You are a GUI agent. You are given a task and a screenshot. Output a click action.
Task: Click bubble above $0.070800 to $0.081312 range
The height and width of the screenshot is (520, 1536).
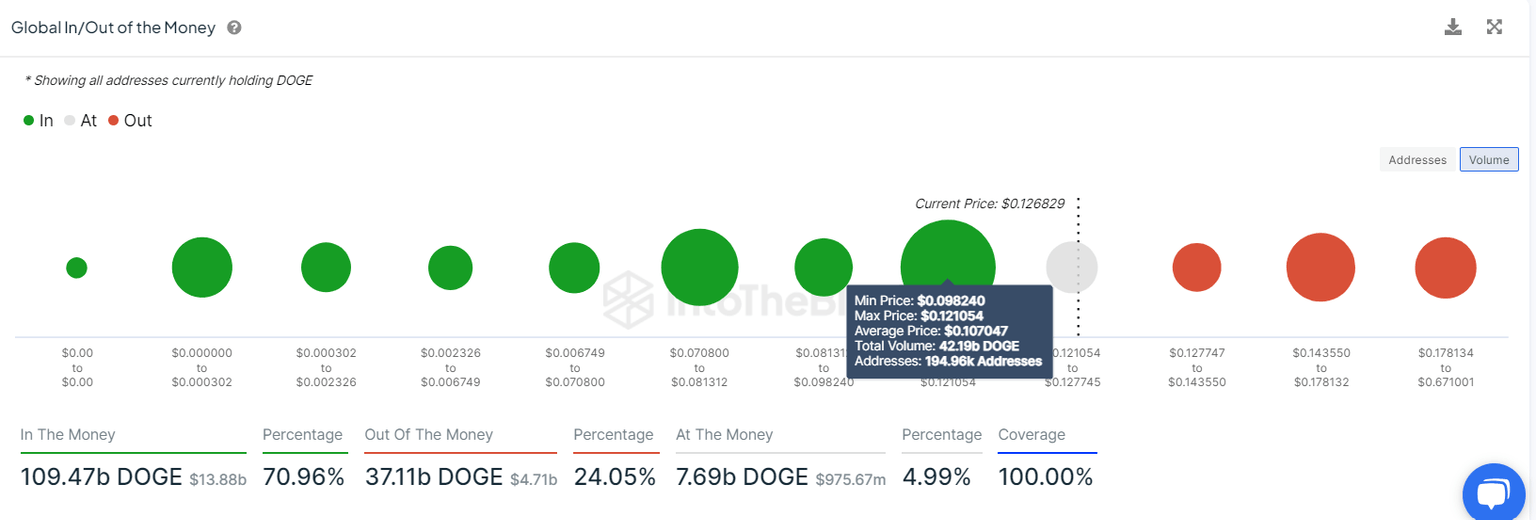(699, 268)
